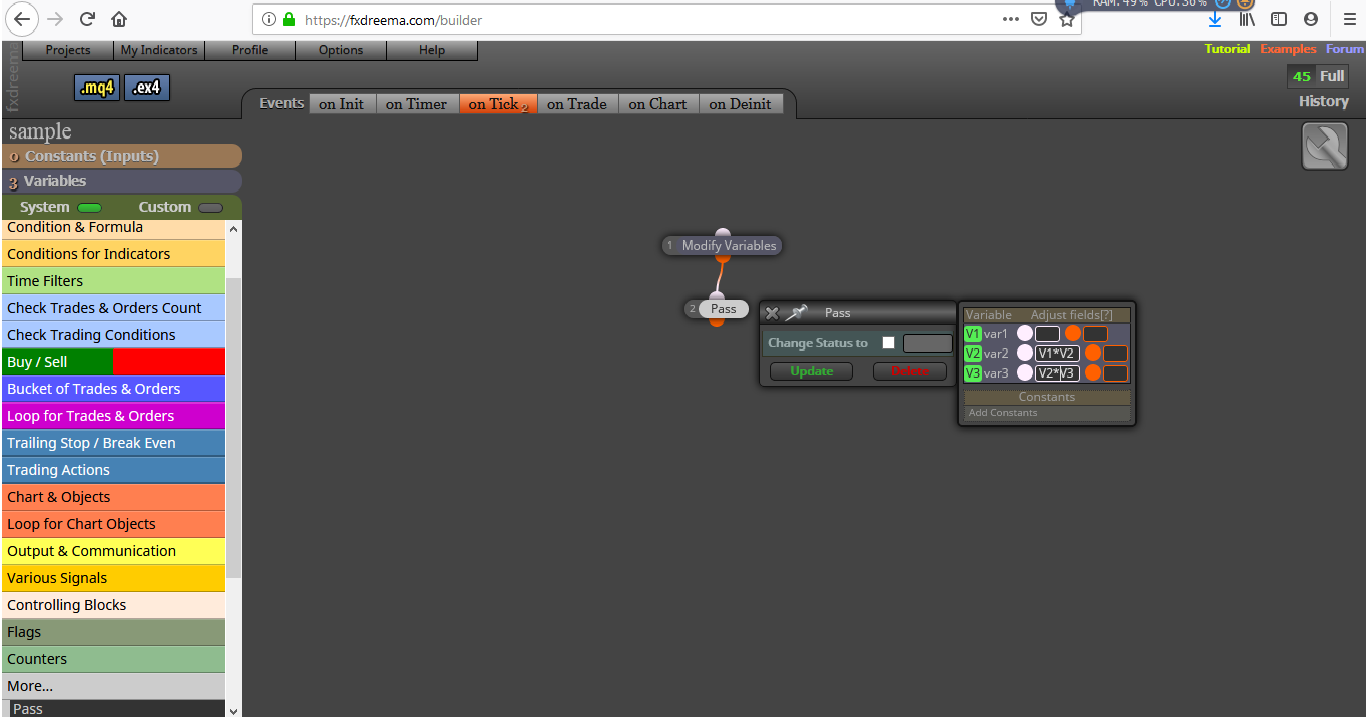
Task: Expand Trailing Stop / Break Even category
Action: click(x=113, y=443)
